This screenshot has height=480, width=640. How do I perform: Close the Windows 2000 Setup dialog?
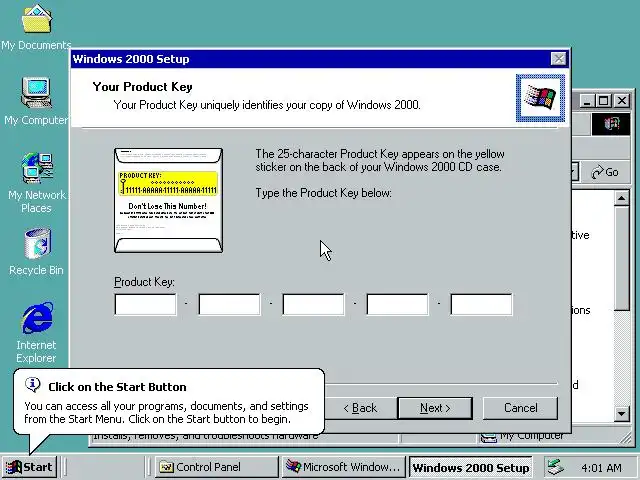558,59
